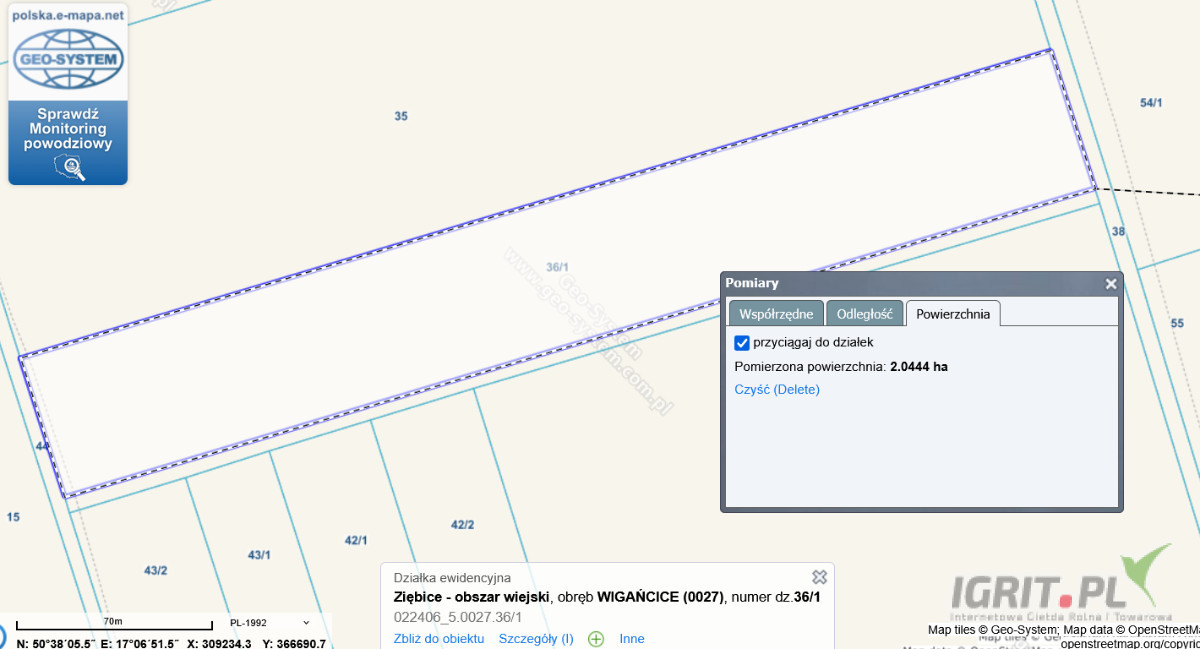Click parcel label 42/2

click(462, 524)
